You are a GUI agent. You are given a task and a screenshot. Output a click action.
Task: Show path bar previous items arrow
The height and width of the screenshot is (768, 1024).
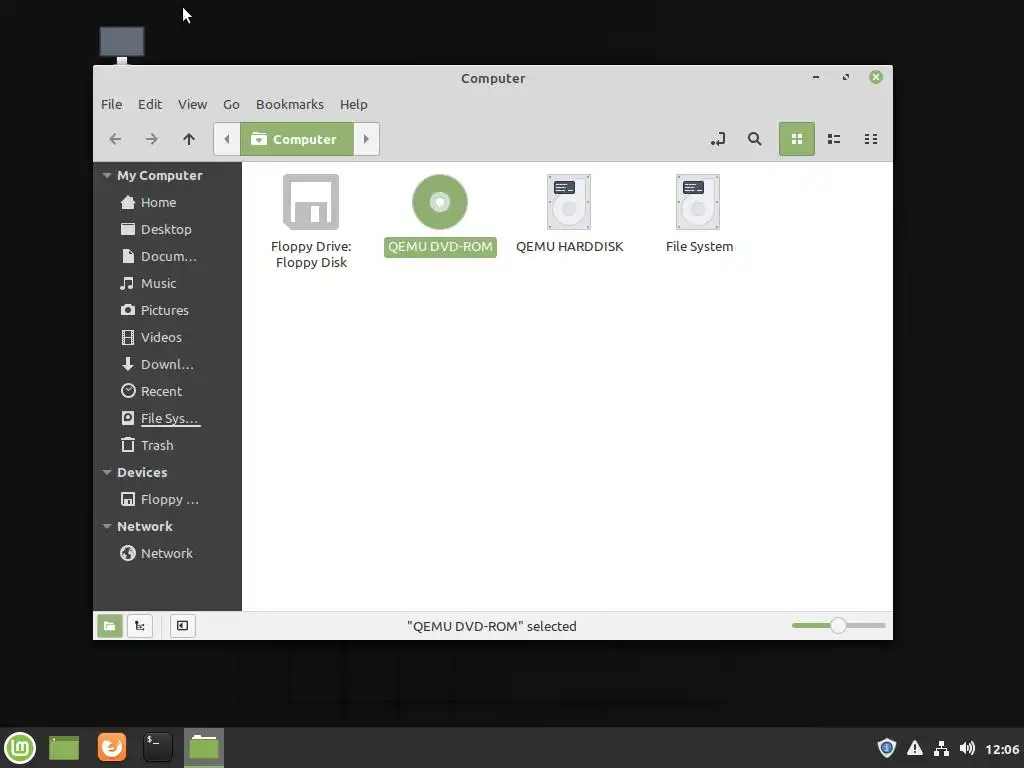pos(227,139)
